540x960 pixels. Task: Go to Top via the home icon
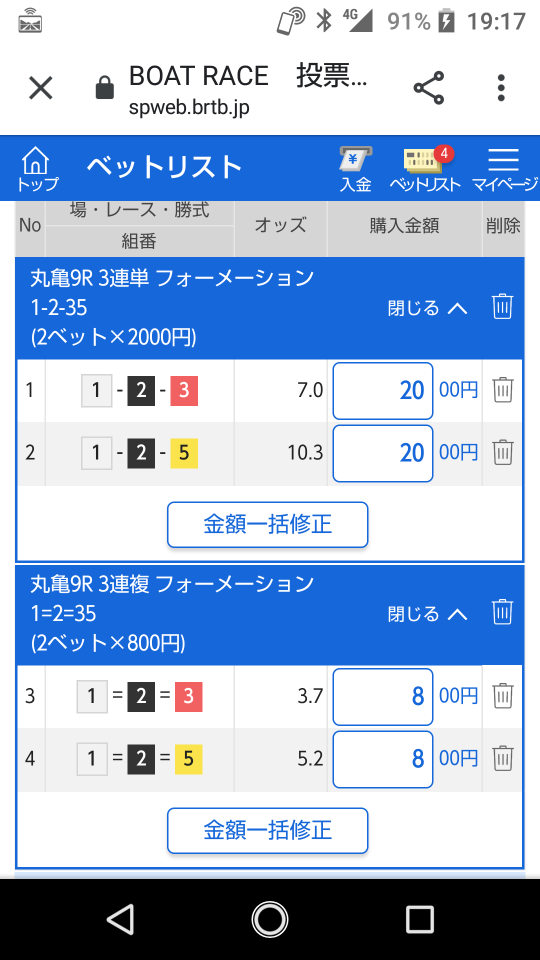pos(36,169)
